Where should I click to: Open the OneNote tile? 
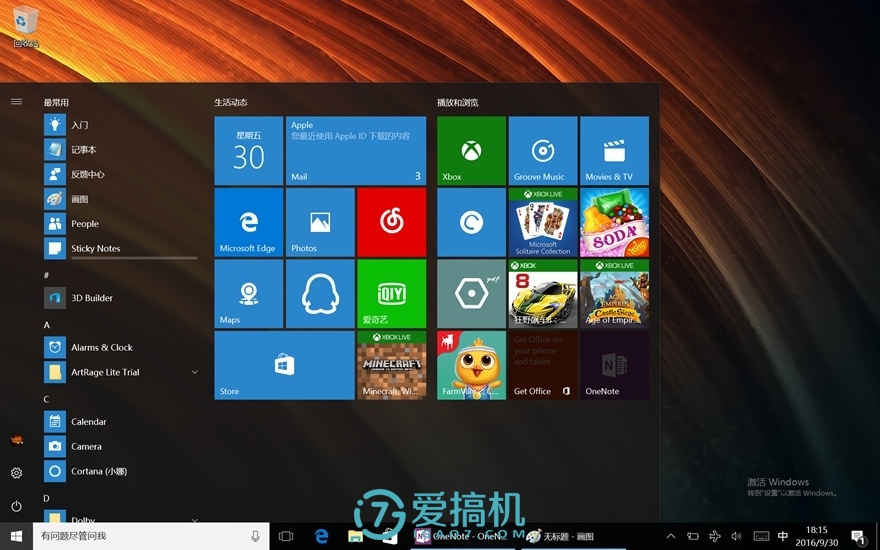[614, 366]
